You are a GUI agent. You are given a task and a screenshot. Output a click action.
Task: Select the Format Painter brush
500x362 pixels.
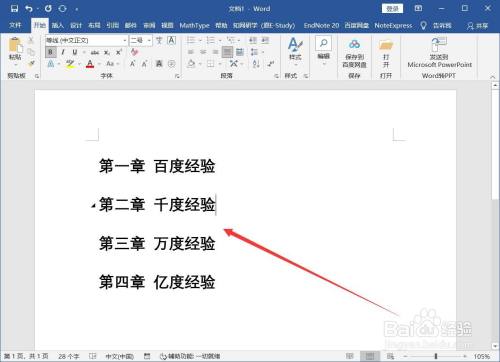point(31,63)
